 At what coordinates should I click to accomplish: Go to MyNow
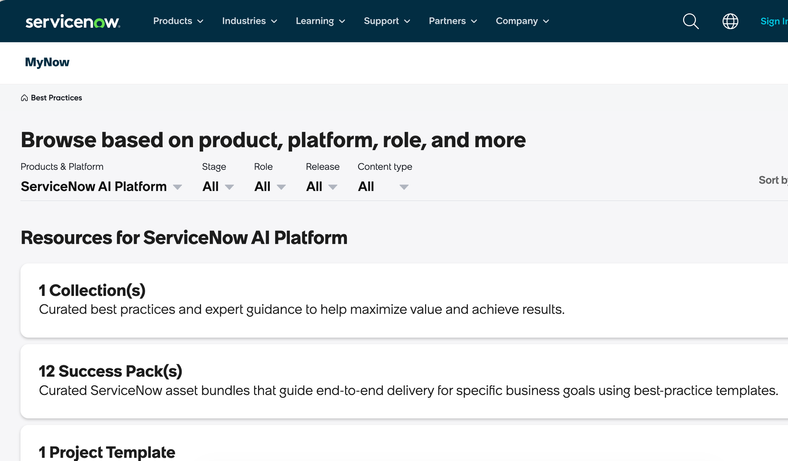(x=47, y=62)
